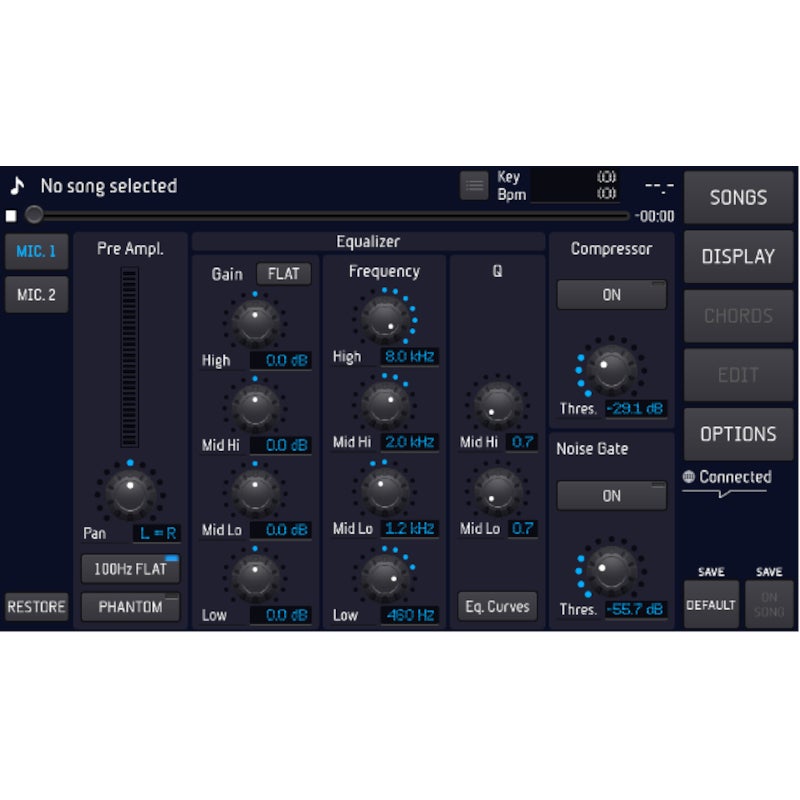800x800 pixels.
Task: Toggle the Noise Gate ON button
Action: coord(611,496)
